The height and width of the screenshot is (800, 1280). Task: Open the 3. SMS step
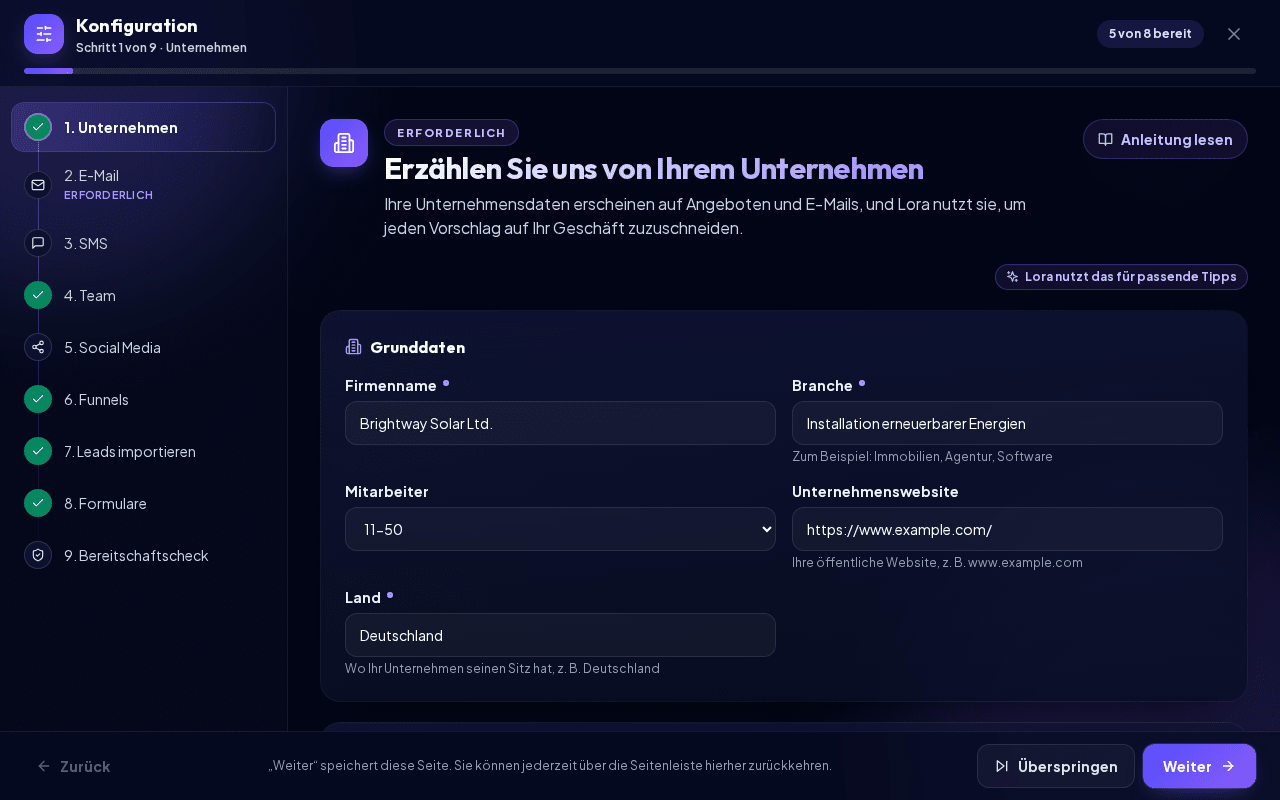tap(143, 243)
